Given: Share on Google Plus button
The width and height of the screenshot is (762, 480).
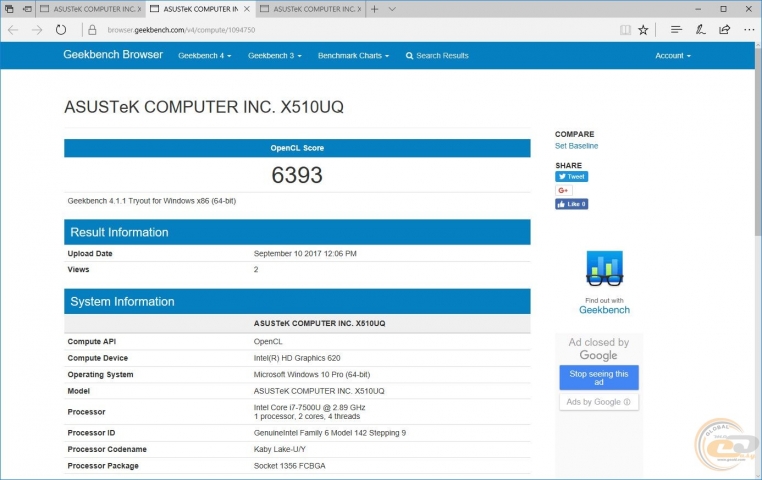Looking at the screenshot, I should [564, 190].
